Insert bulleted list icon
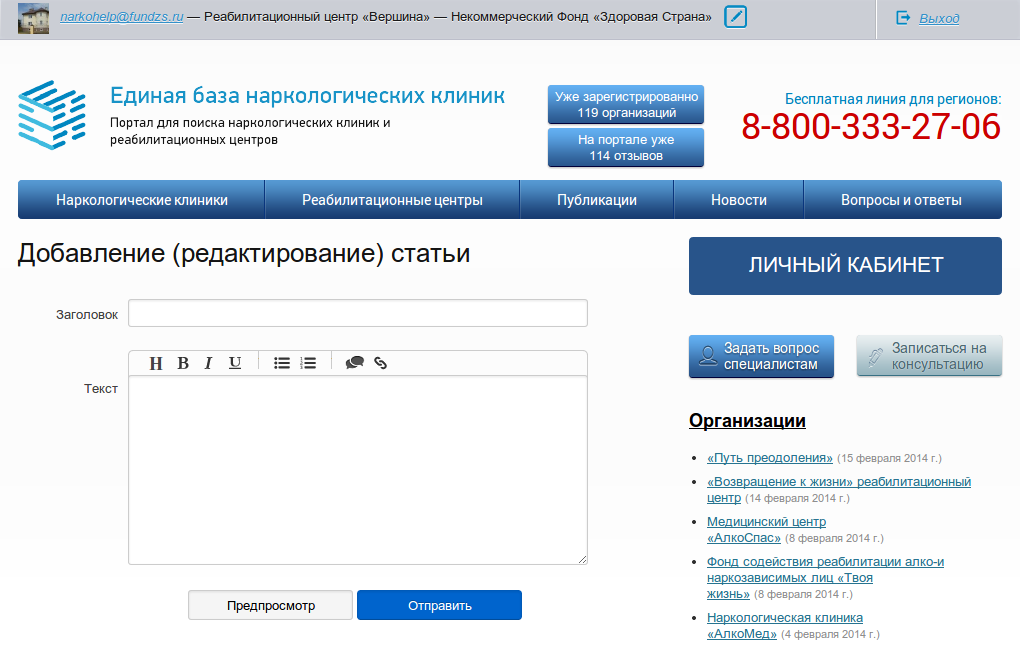This screenshot has height=665, width=1020. click(282, 363)
